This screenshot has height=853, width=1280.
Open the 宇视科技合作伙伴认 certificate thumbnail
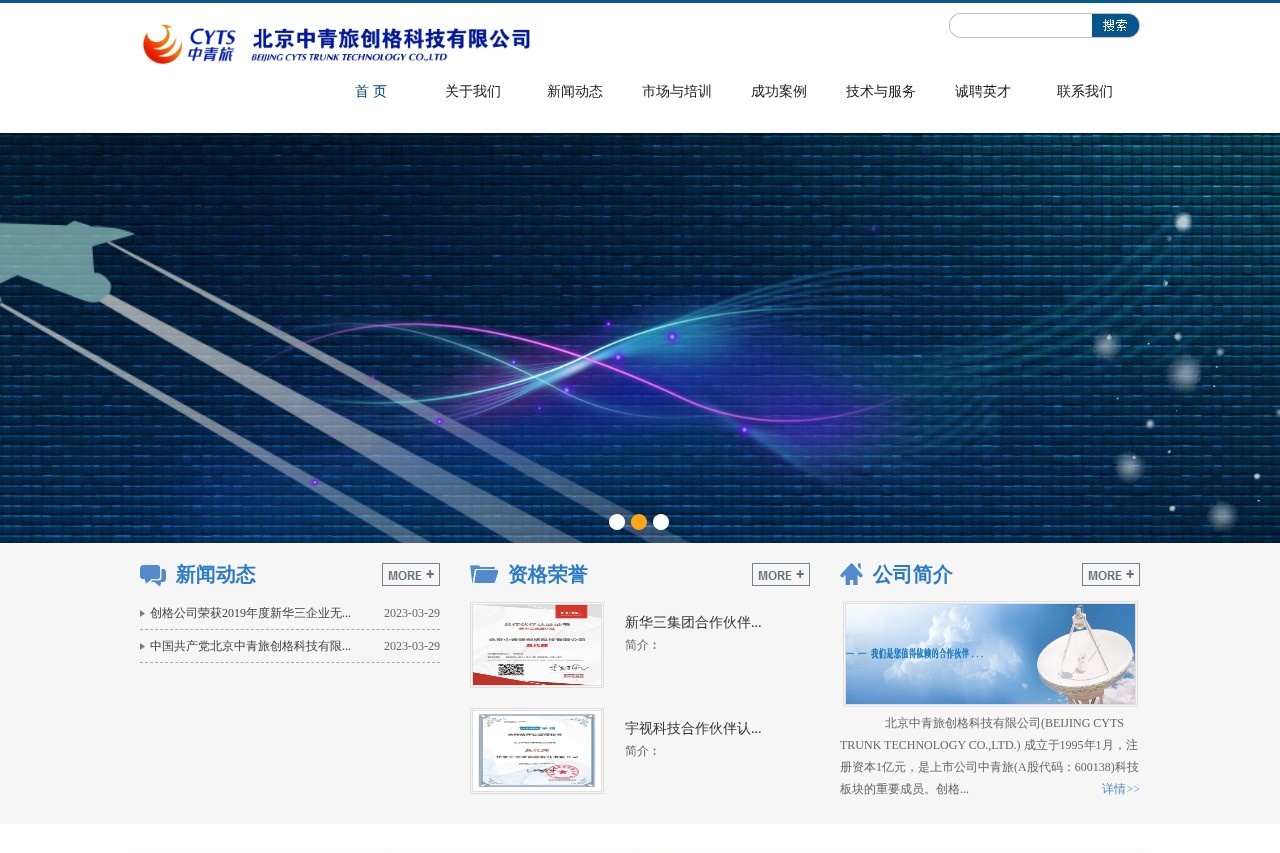tap(537, 751)
